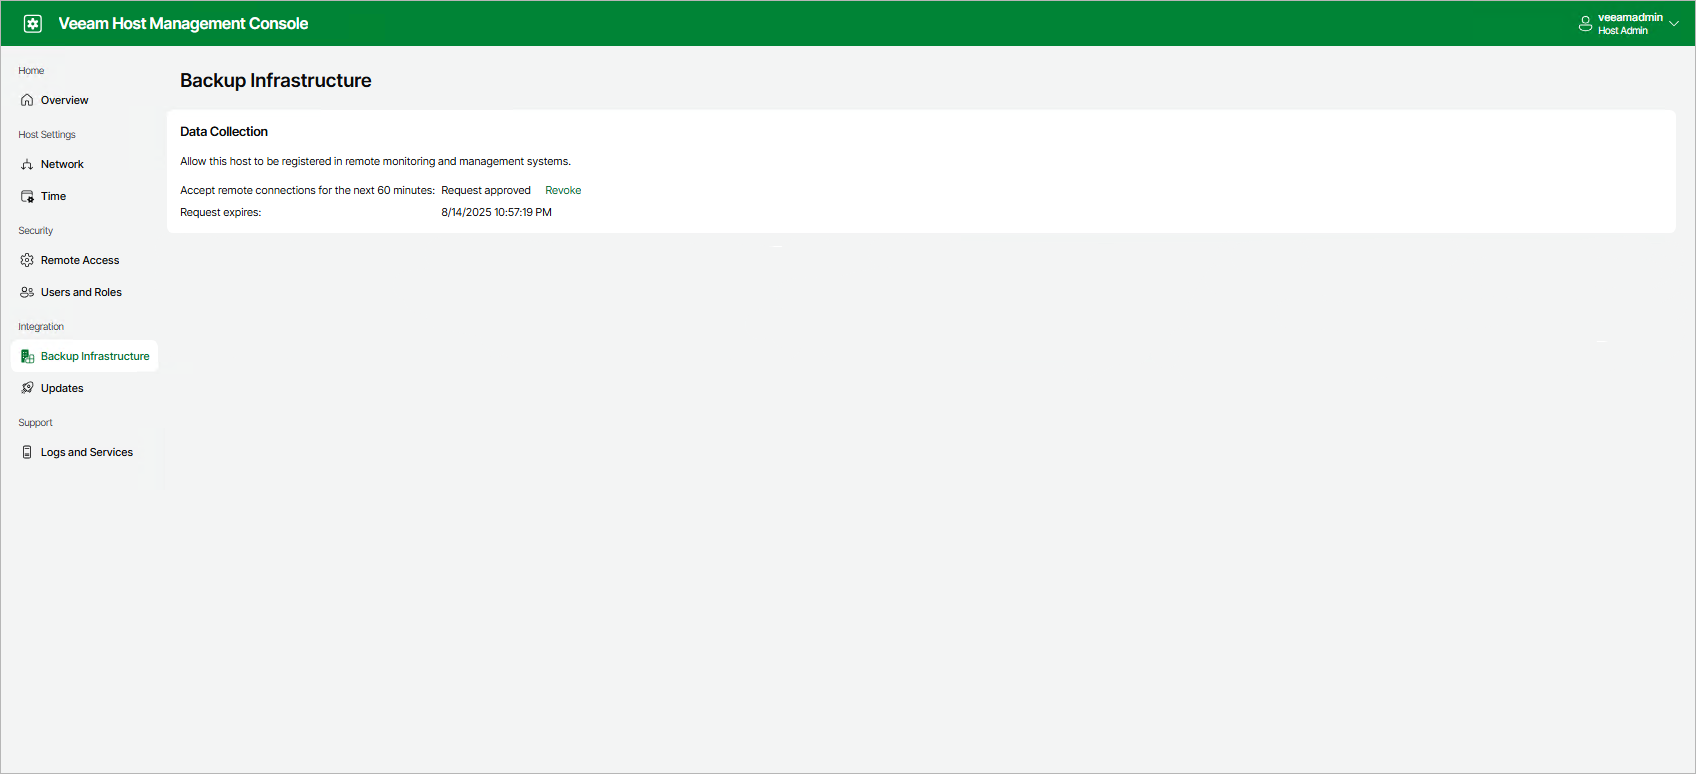Click the Accept remote connections label
The height and width of the screenshot is (774, 1696).
[308, 190]
